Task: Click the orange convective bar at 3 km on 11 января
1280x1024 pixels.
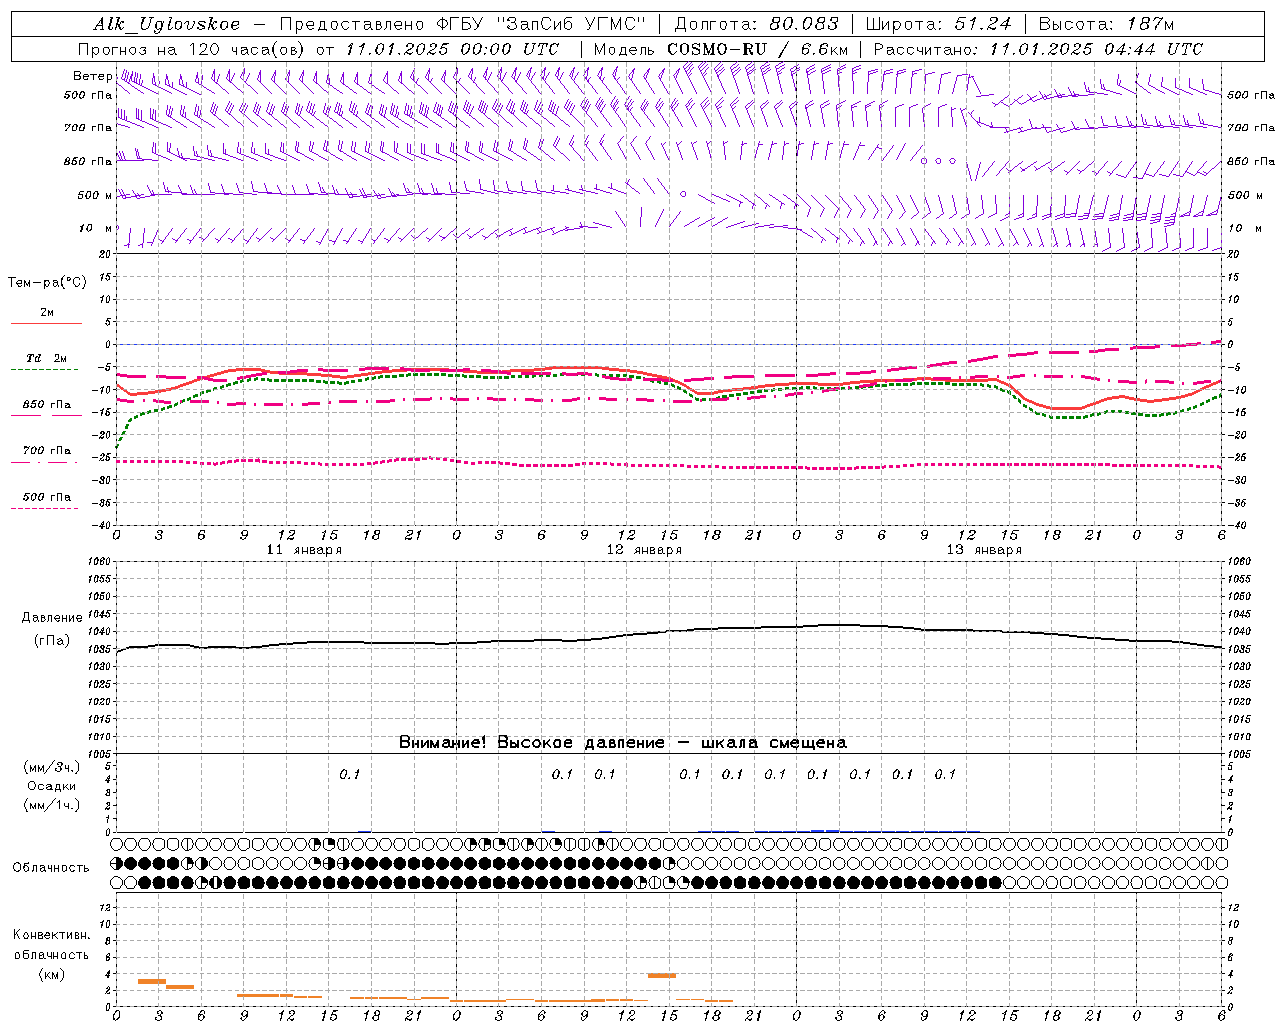Action: pos(152,981)
